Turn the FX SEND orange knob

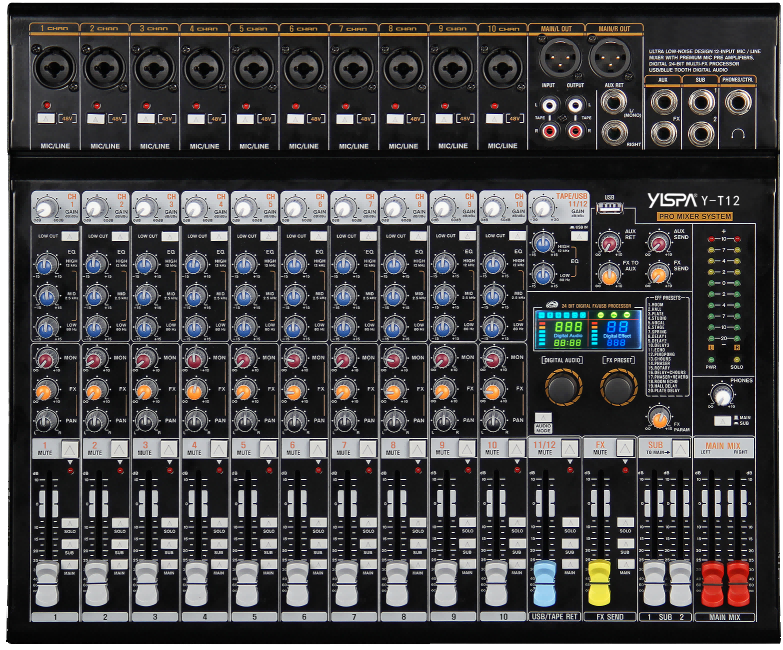tap(659, 275)
